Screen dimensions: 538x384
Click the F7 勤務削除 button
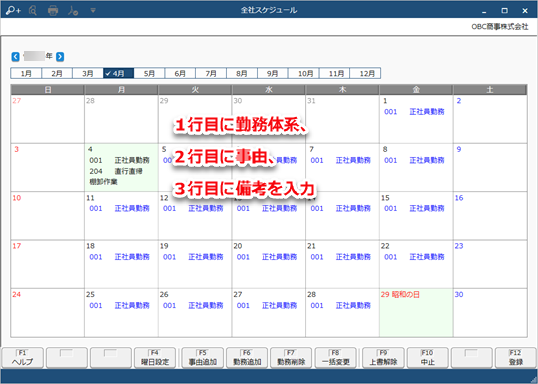pyautogui.click(x=291, y=358)
